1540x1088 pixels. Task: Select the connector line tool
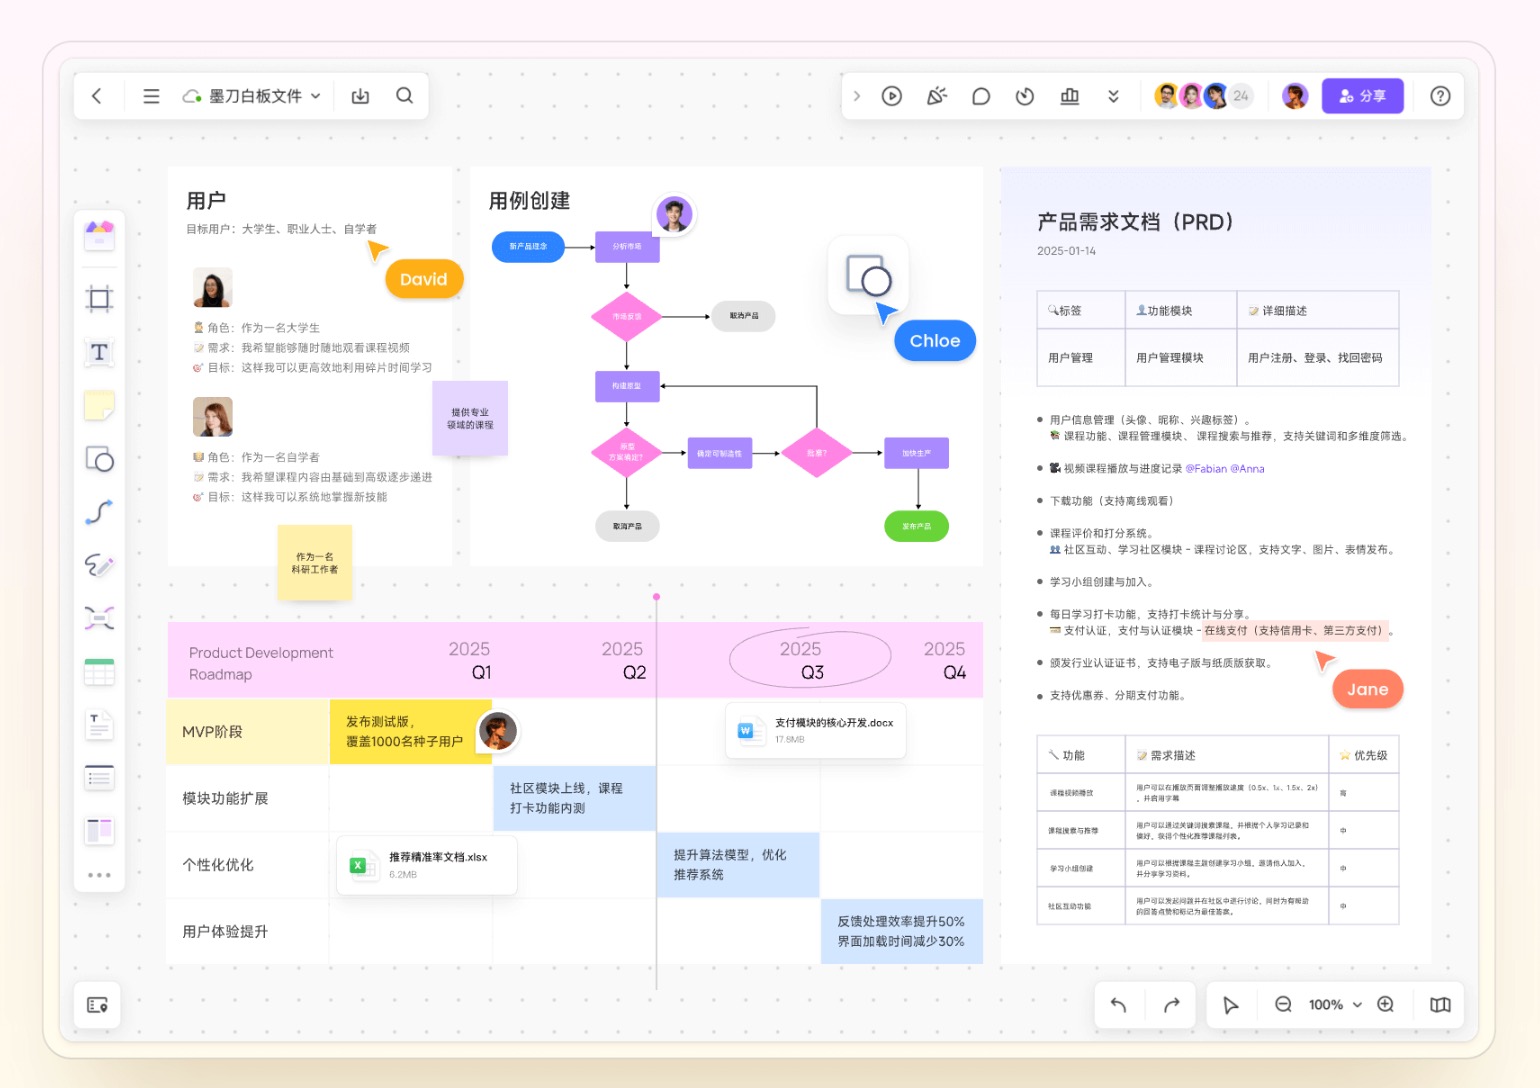tap(99, 513)
